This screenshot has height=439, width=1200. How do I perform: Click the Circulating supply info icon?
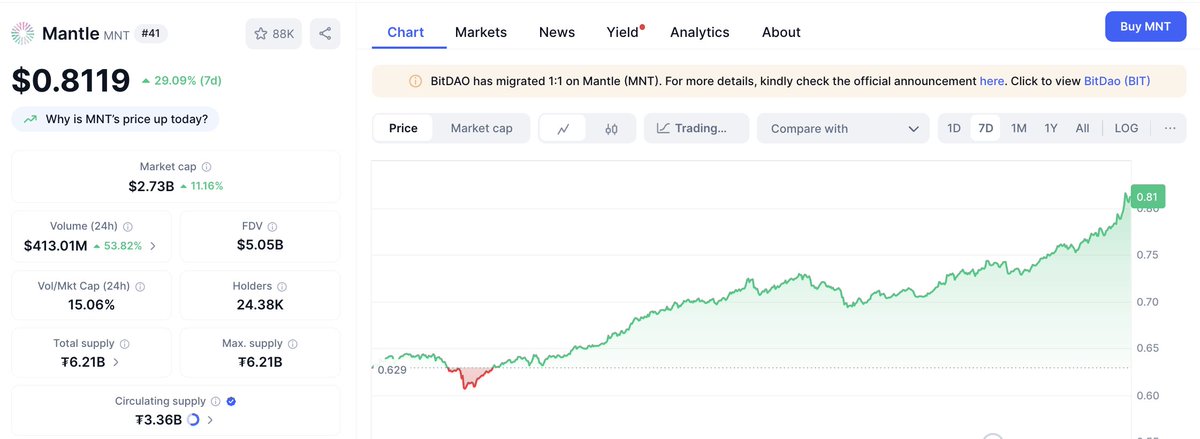tap(215, 401)
